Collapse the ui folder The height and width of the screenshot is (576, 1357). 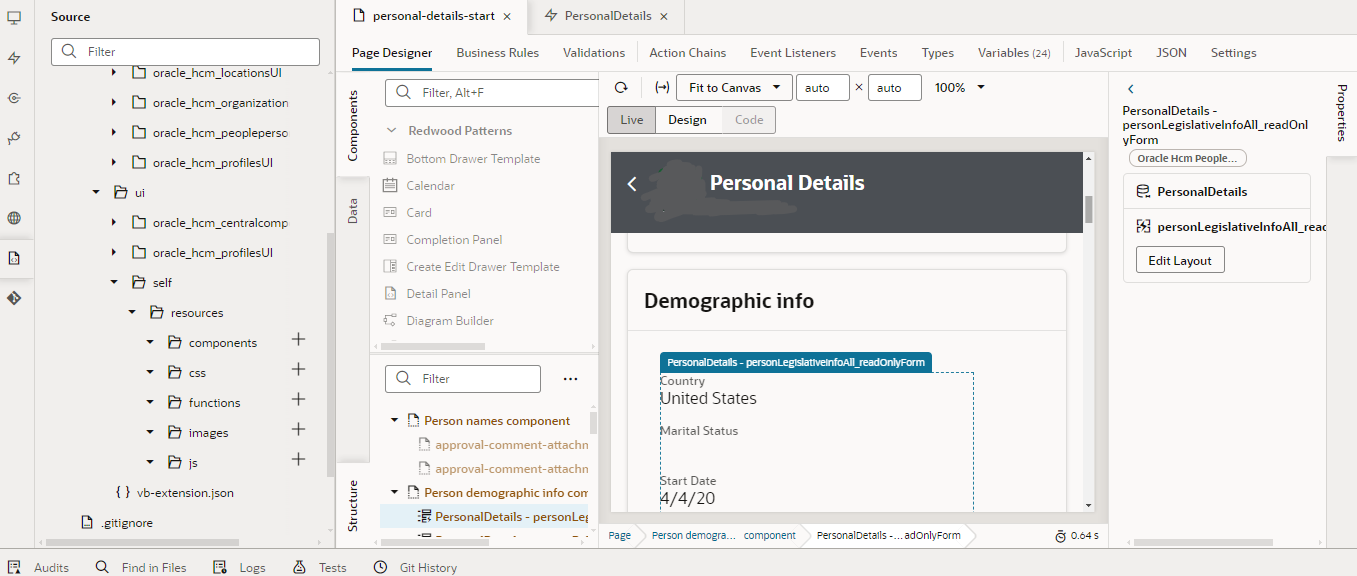click(x=96, y=192)
